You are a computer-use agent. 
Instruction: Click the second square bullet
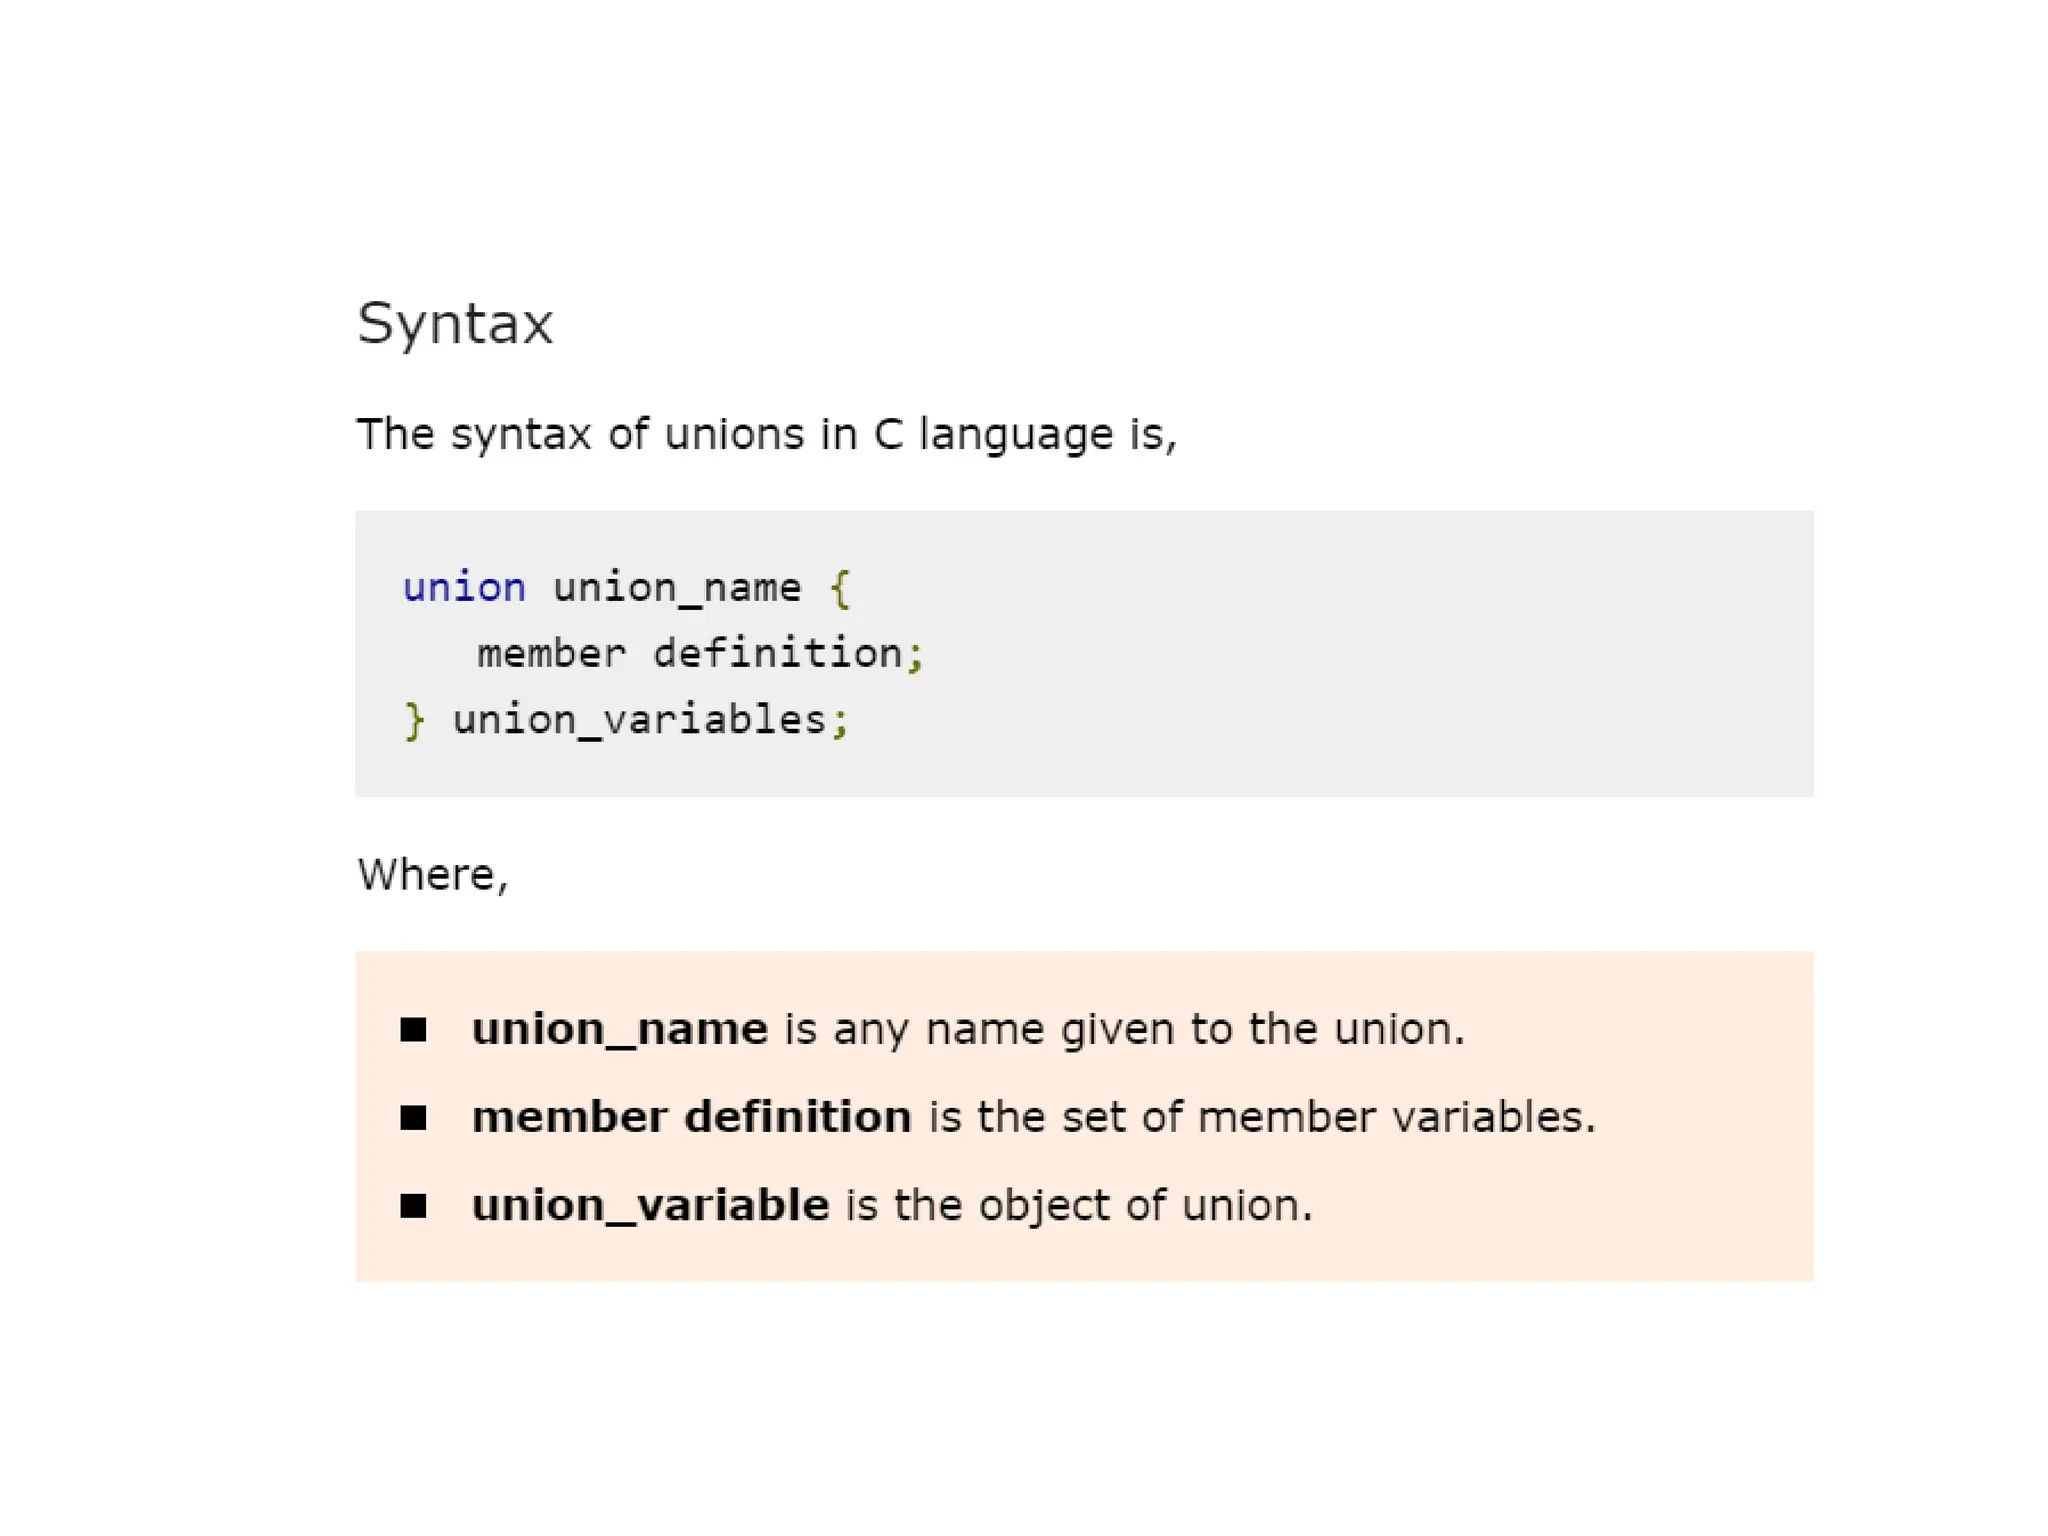coord(413,1117)
